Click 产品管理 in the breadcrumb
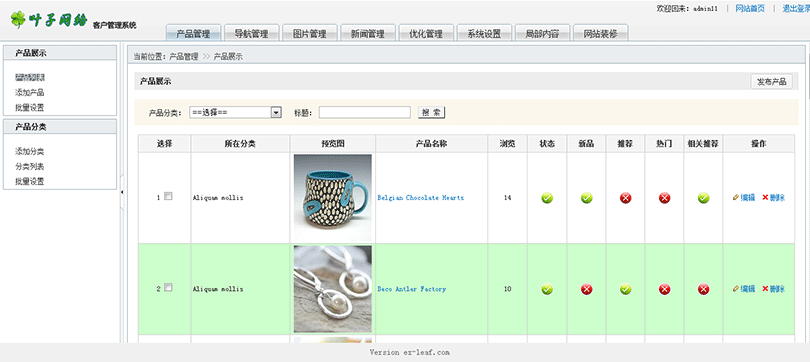Screen dimensions: 810x362 (184, 57)
